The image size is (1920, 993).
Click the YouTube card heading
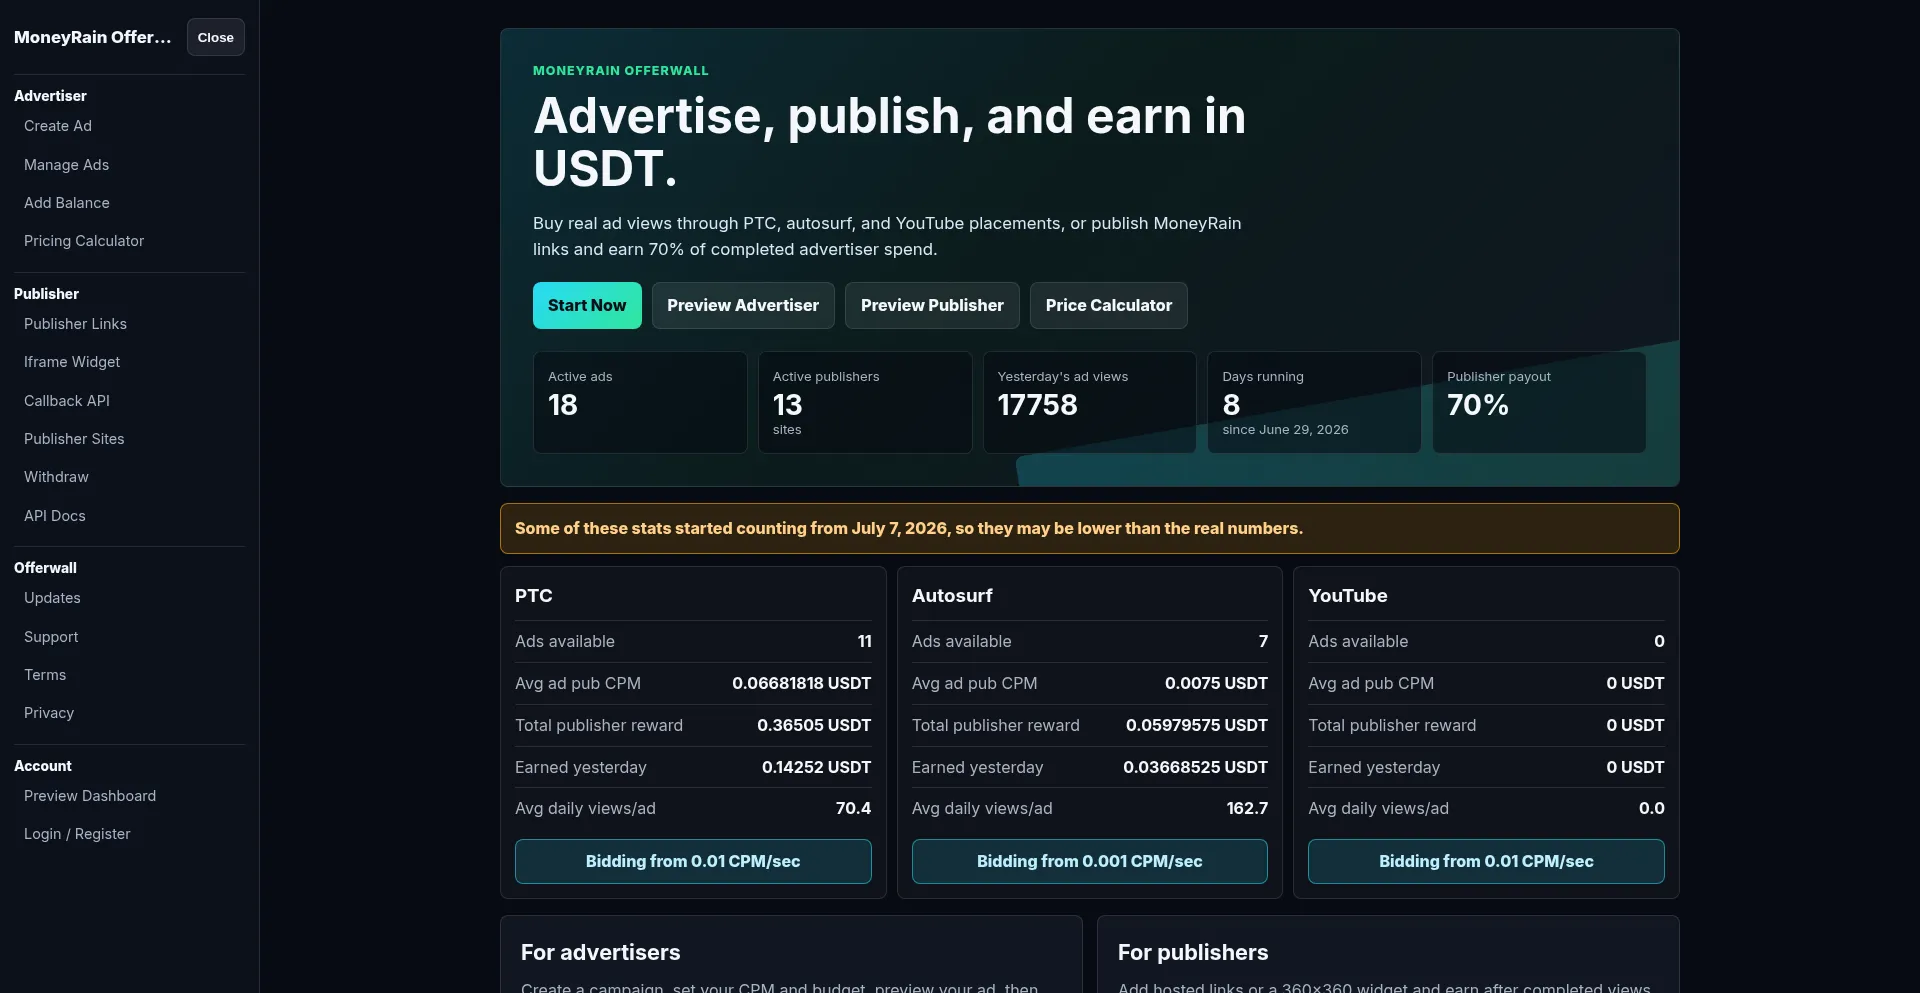tap(1348, 595)
